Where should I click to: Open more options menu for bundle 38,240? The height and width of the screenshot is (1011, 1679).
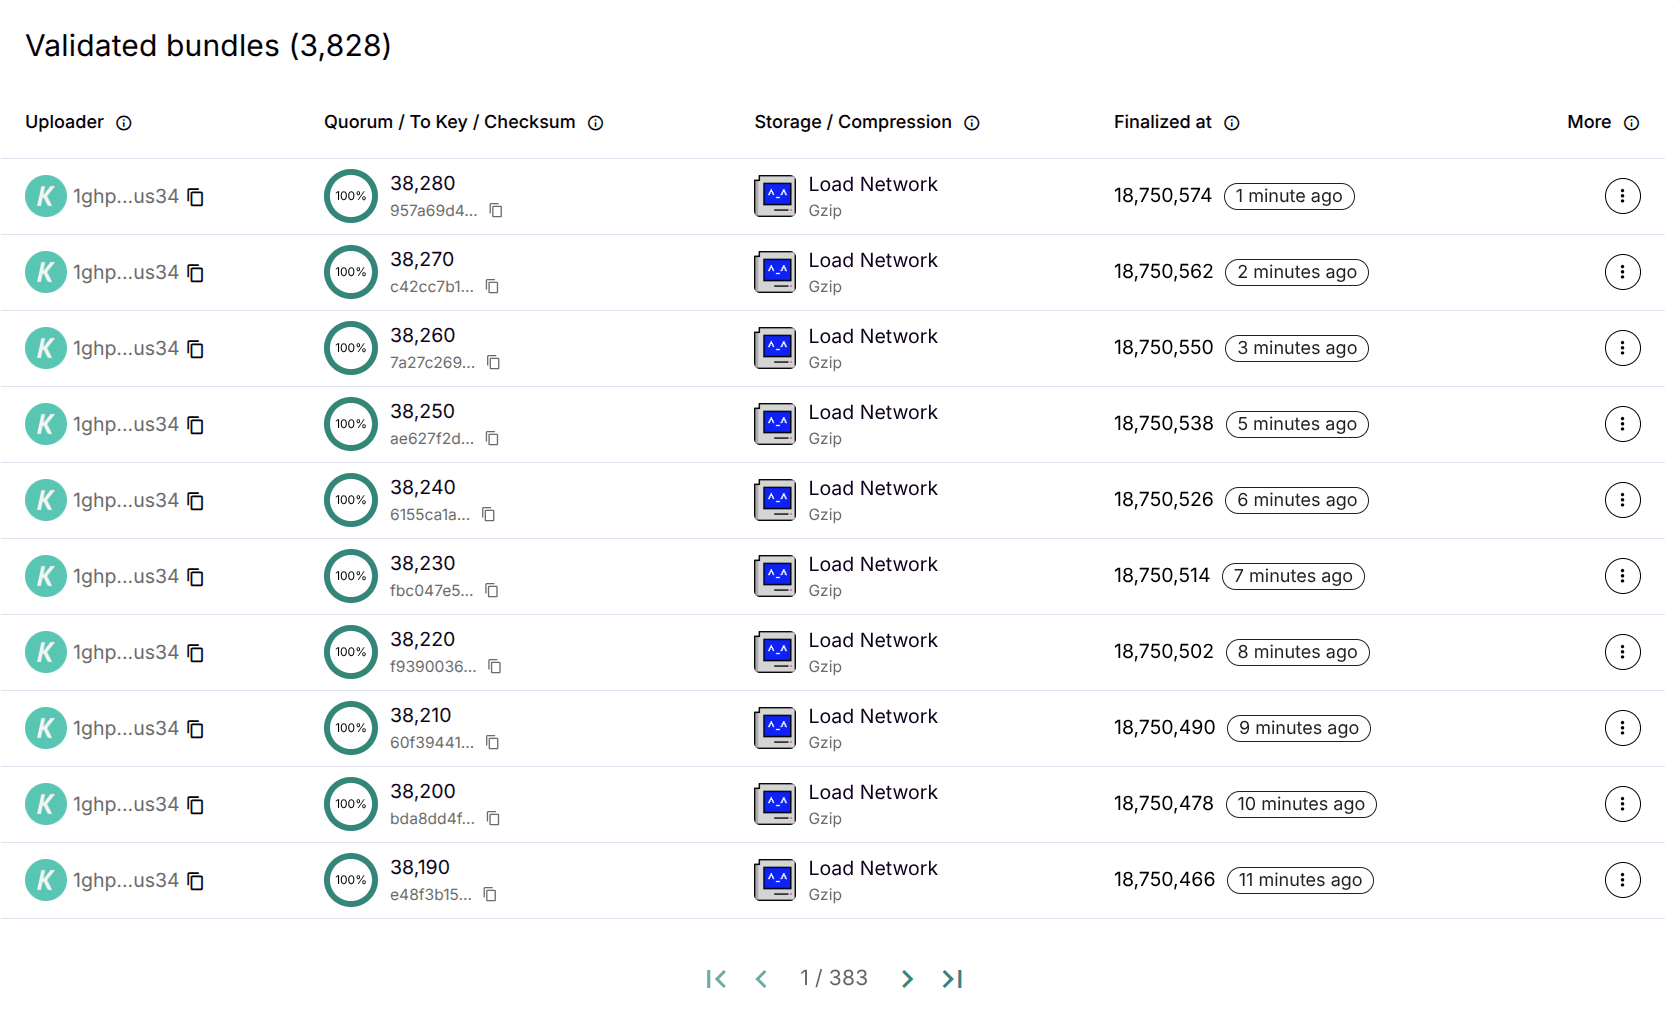1621,500
